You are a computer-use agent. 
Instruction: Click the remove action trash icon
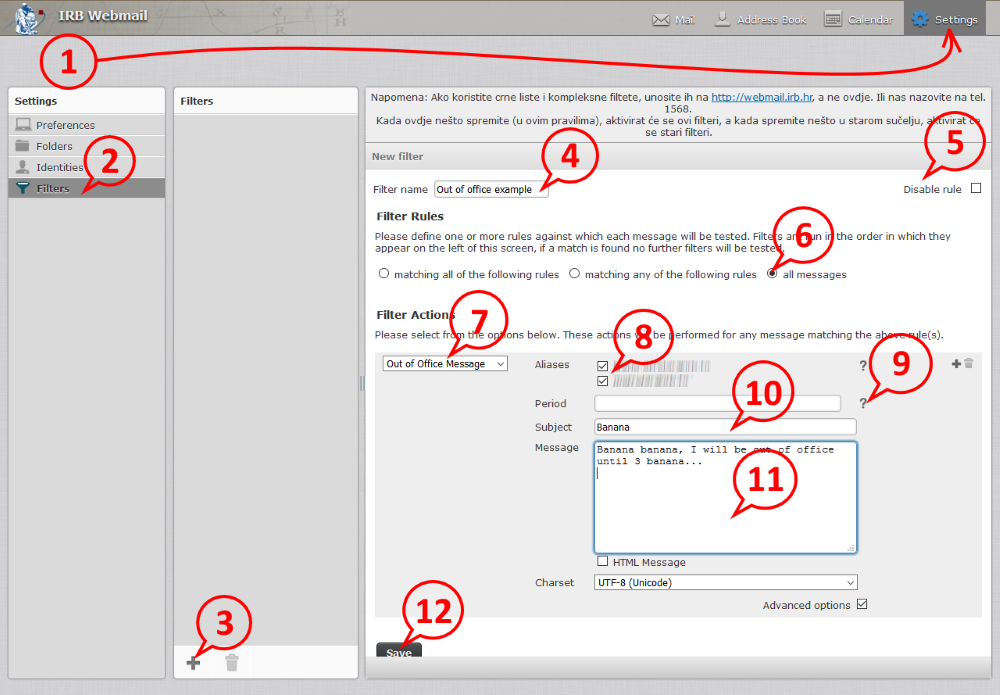pos(968,364)
